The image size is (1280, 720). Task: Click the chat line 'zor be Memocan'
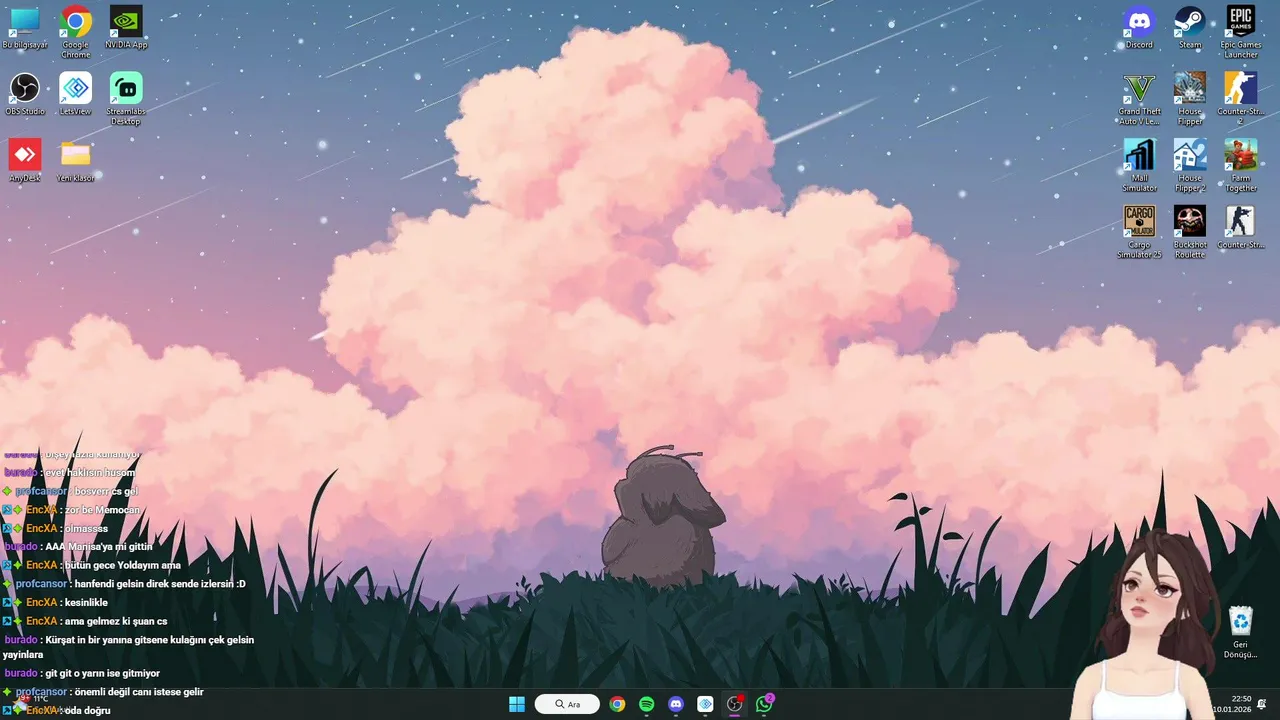103,510
